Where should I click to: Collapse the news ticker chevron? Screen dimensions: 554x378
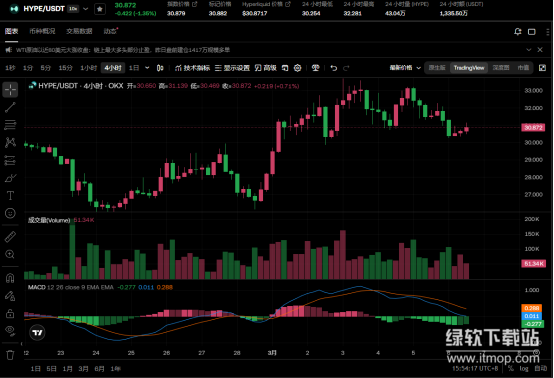[529, 50]
